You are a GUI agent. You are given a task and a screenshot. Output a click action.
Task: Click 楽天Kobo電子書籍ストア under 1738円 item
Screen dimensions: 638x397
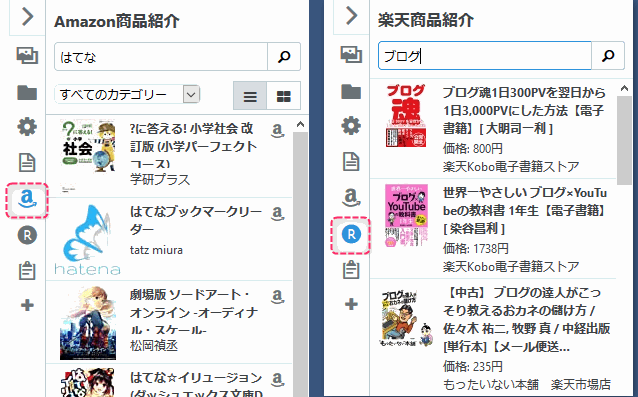511,266
